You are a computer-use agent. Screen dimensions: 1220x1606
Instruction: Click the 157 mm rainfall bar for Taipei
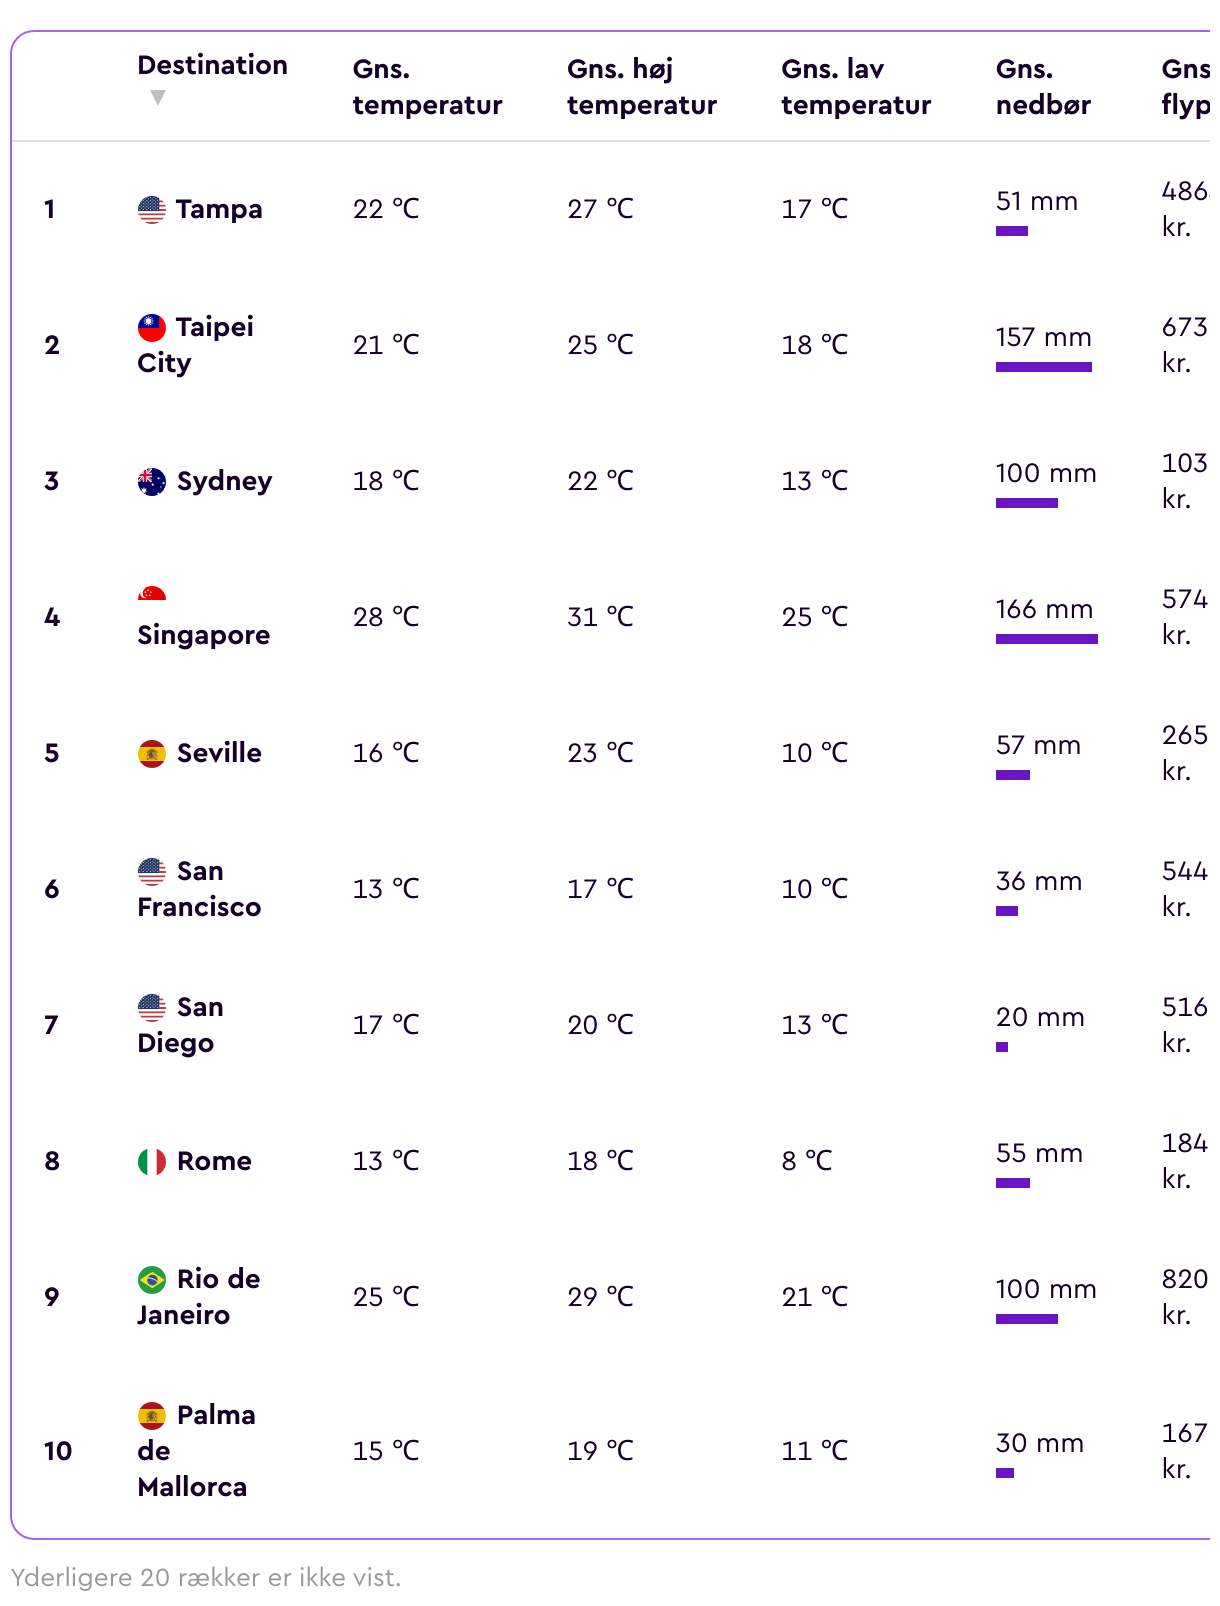pyautogui.click(x=1043, y=367)
